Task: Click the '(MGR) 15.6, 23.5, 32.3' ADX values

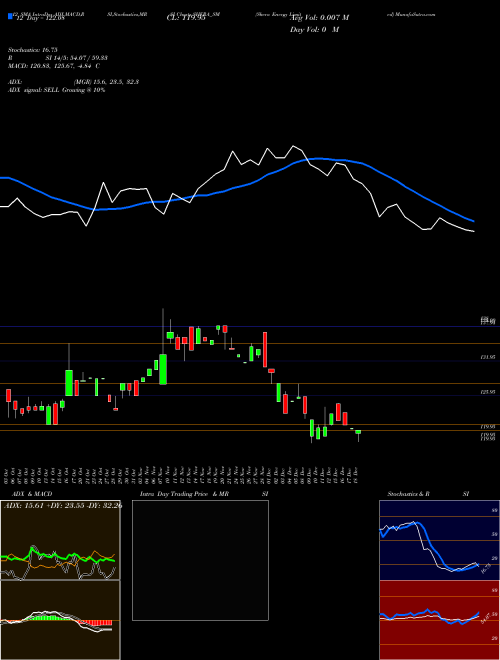Action: click(x=106, y=82)
